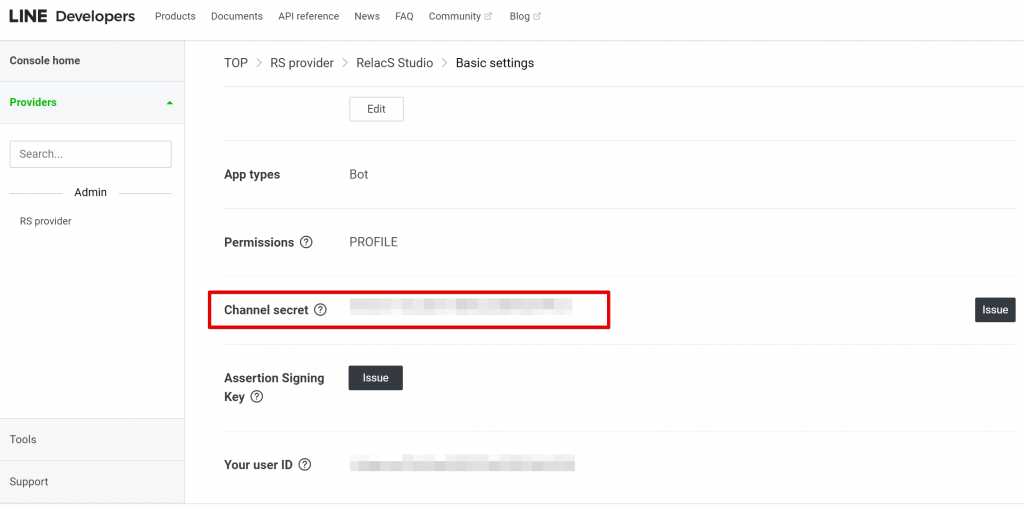1024x505 pixels.
Task: Click the Your user ID help icon
Action: coord(304,465)
